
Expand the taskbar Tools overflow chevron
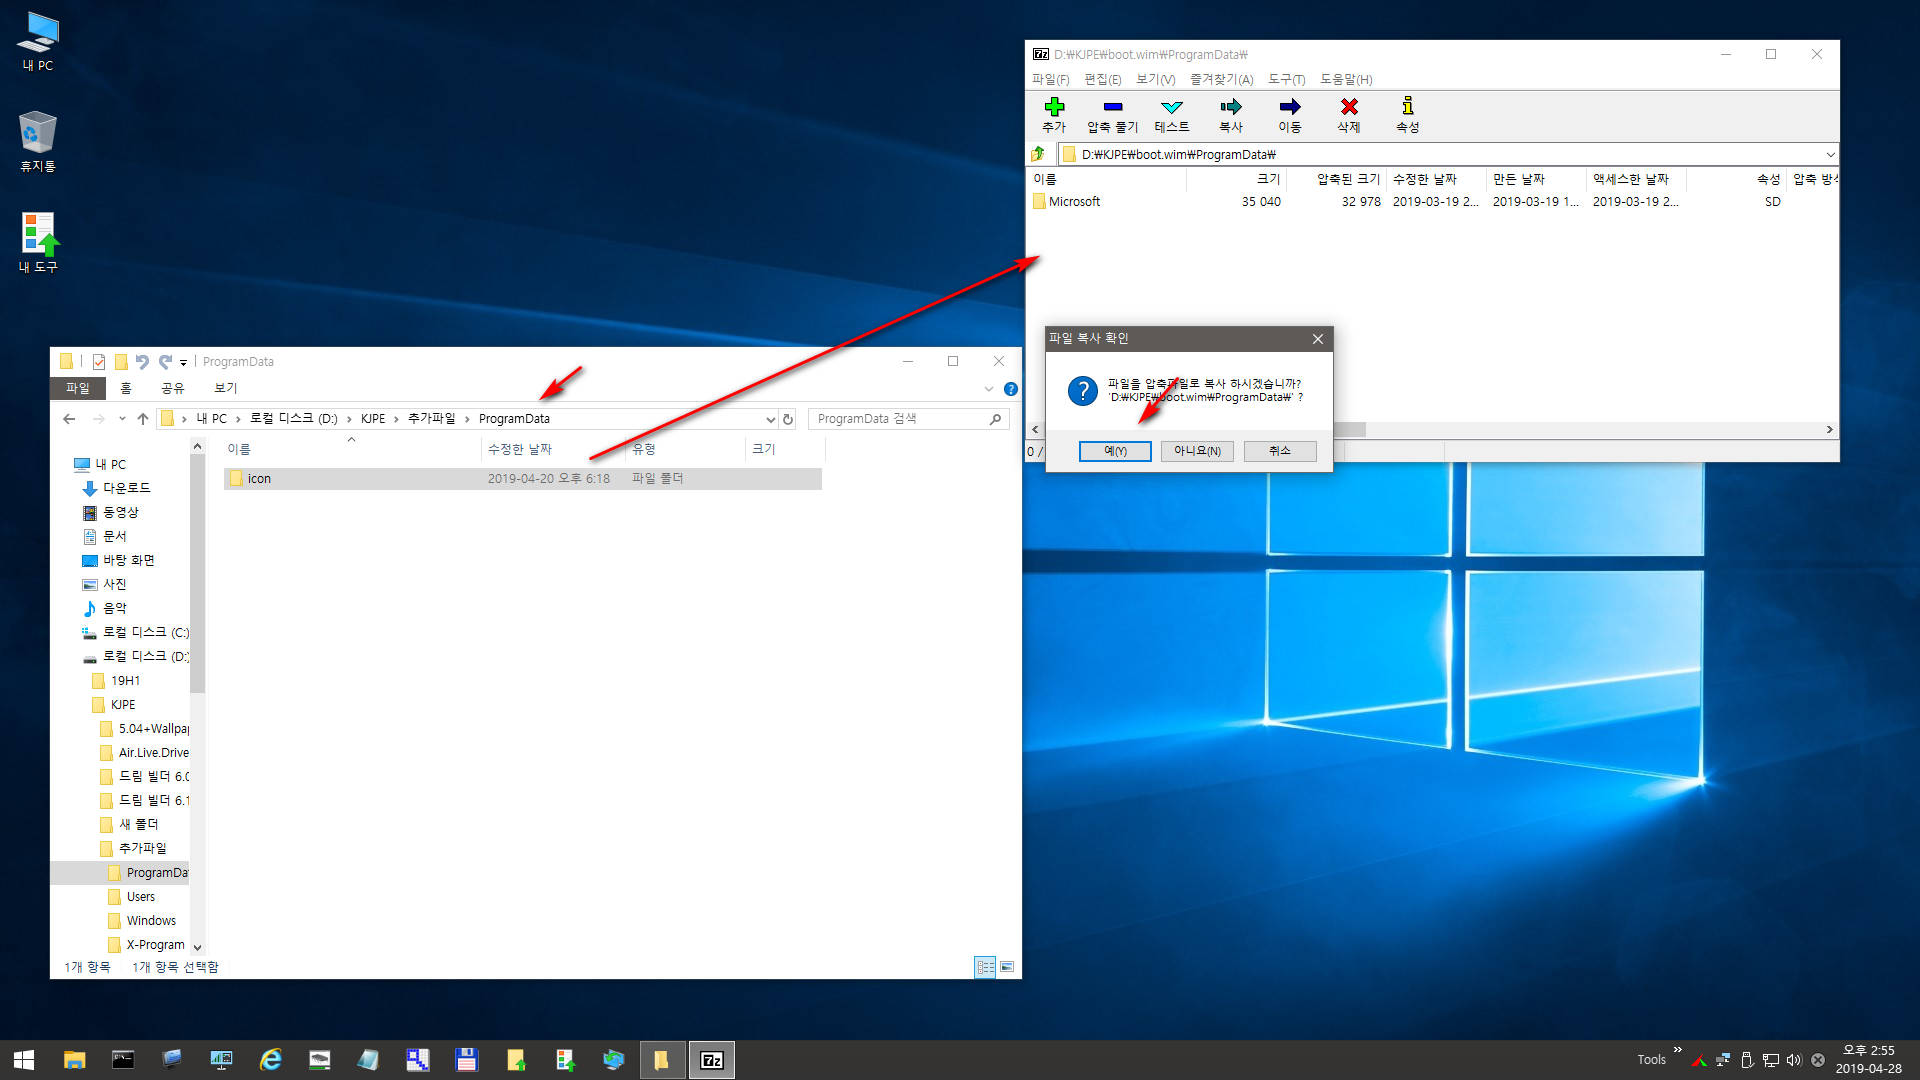pyautogui.click(x=1678, y=1050)
